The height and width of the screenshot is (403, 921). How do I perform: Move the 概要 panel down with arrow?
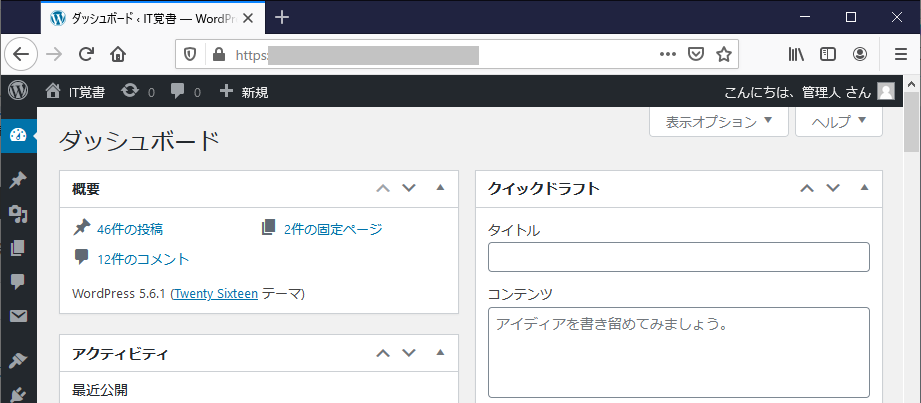point(408,188)
